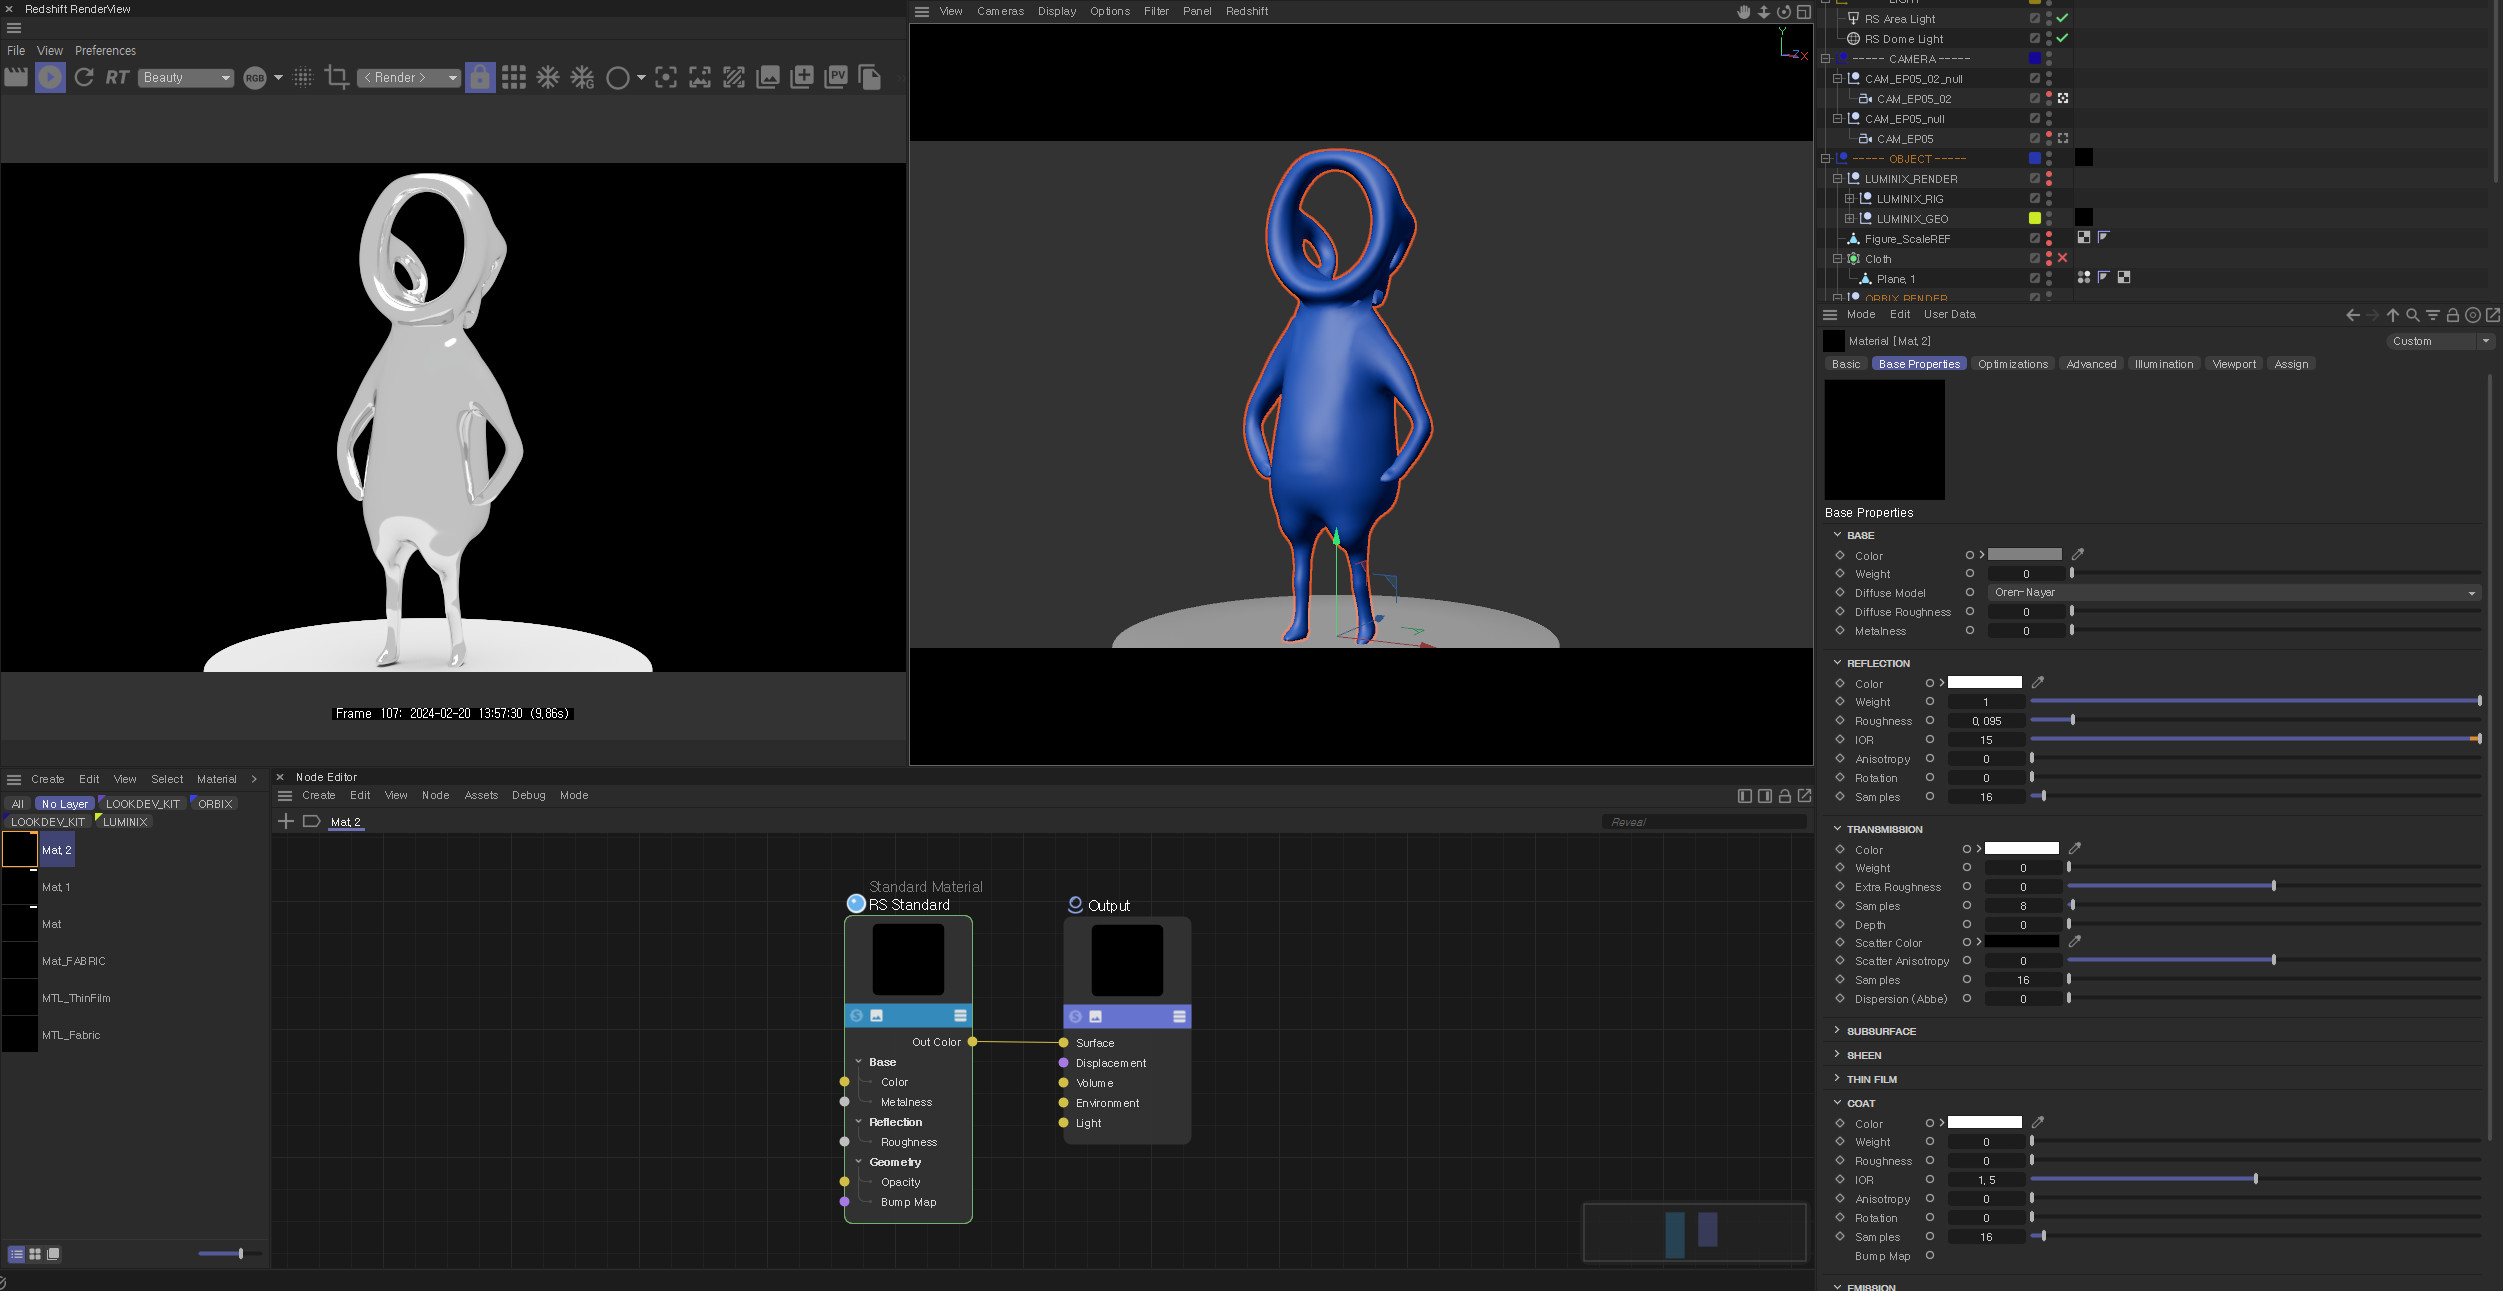
Task: Toggle RS Dome Light enable checkmark
Action: pyautogui.click(x=2062, y=39)
